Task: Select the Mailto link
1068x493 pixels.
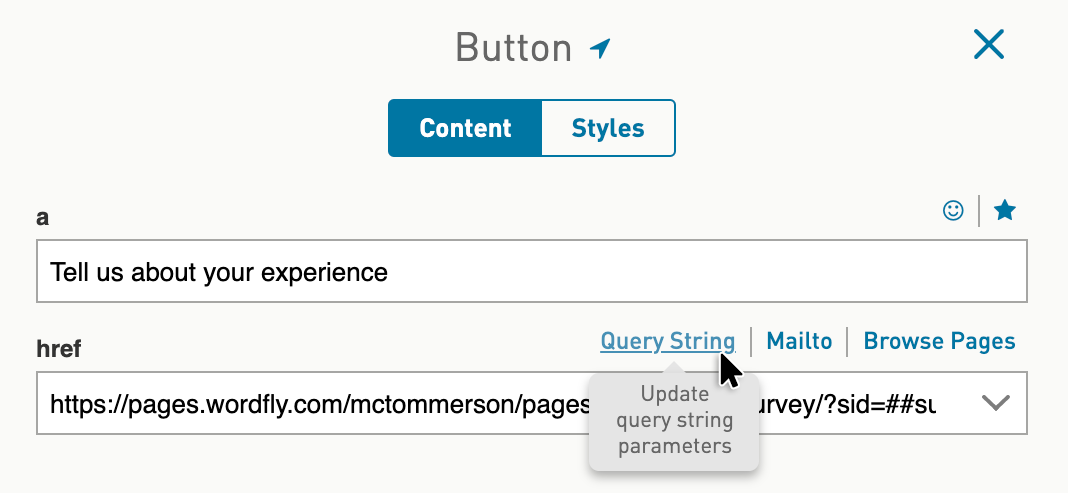Action: pos(799,340)
